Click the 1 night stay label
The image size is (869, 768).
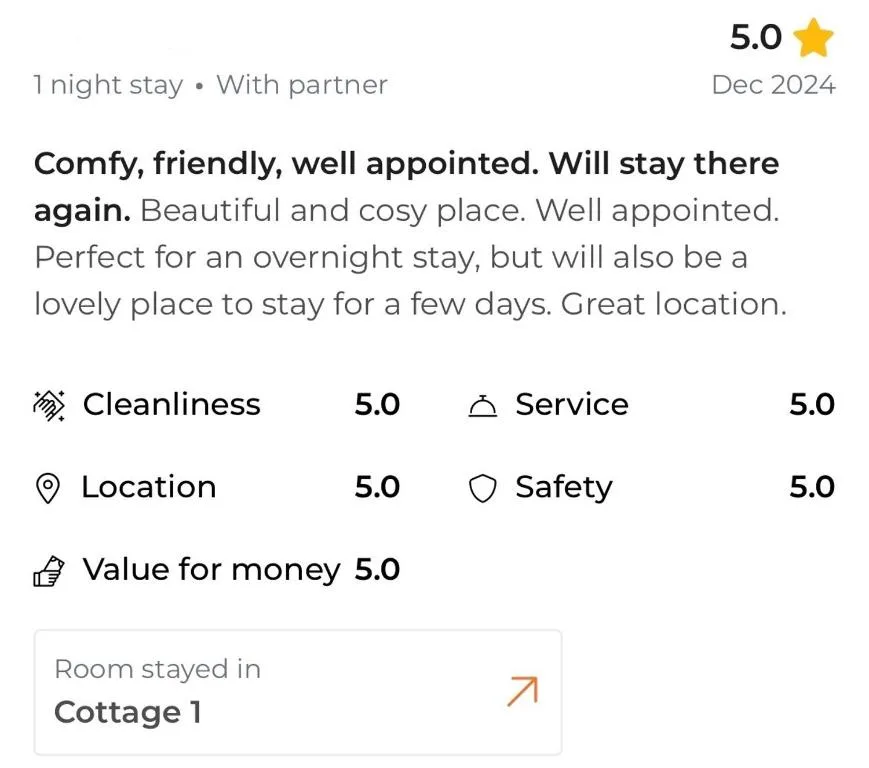pyautogui.click(x=108, y=85)
